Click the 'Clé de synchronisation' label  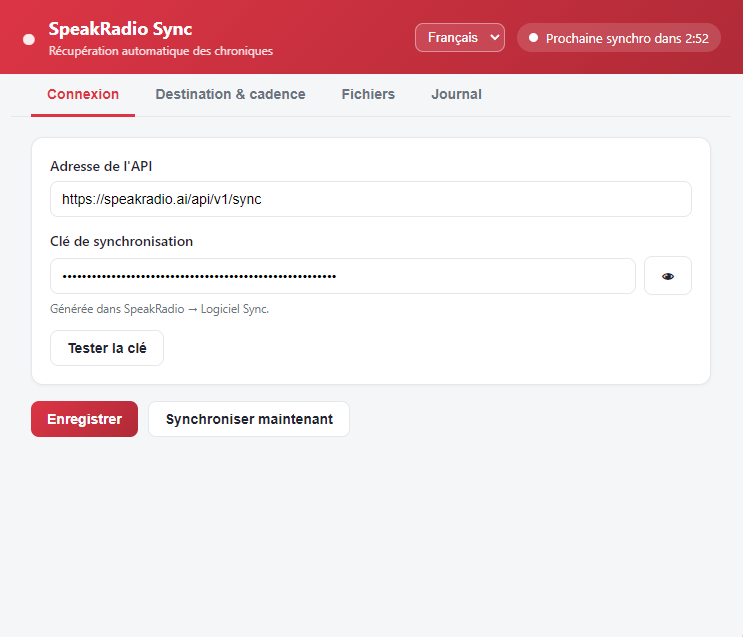(x=121, y=242)
